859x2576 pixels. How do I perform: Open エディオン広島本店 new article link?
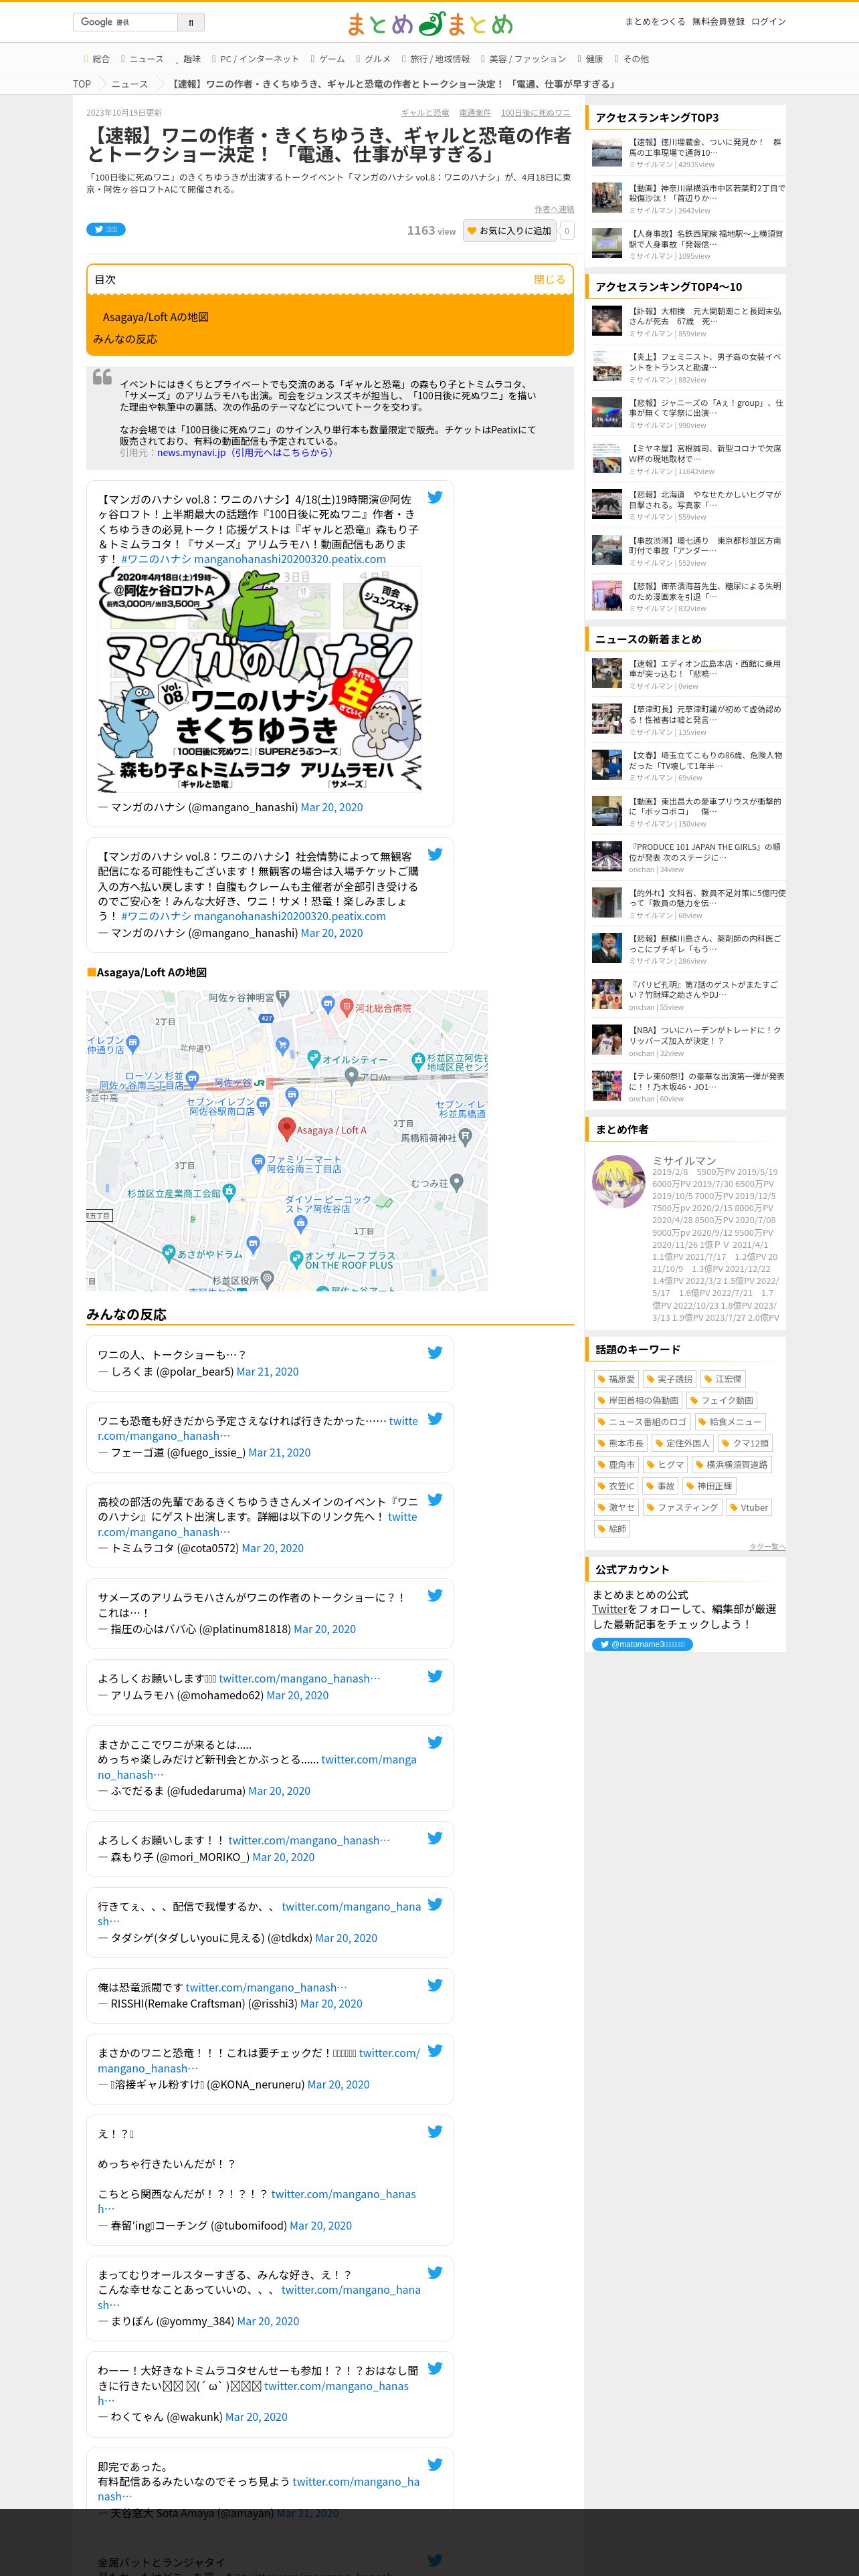(705, 668)
